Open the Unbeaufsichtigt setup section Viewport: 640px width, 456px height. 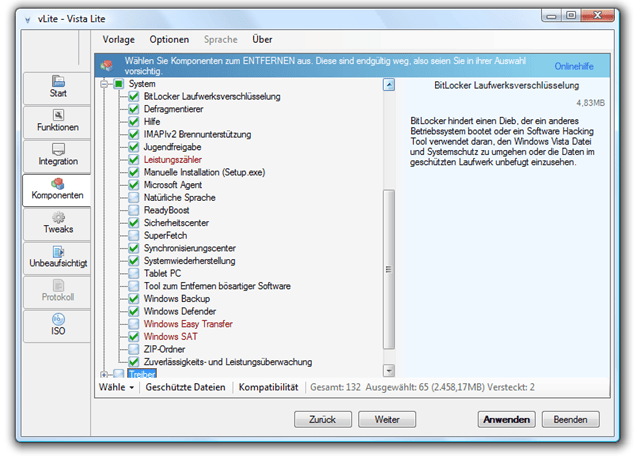pos(58,256)
